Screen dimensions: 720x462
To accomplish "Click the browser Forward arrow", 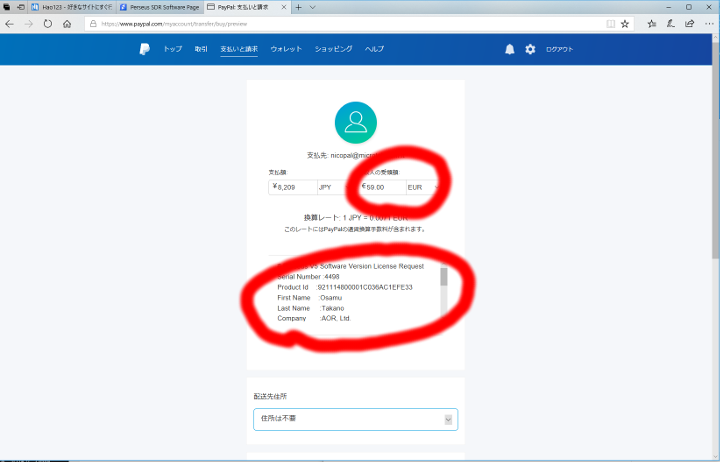I will tap(28, 24).
